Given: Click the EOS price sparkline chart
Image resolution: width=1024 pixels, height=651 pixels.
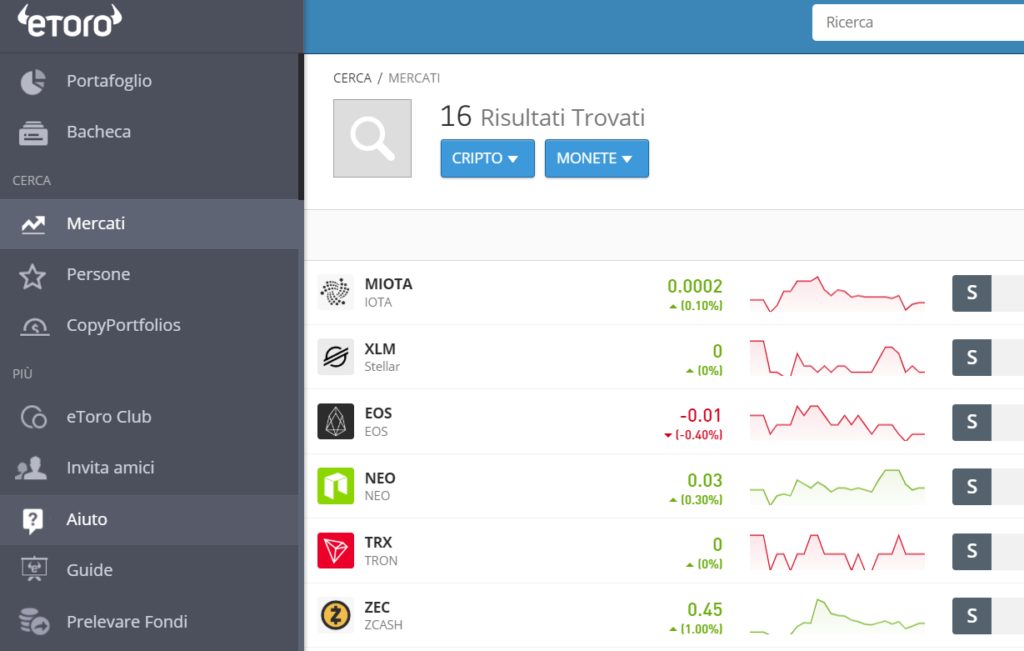Looking at the screenshot, I should click(x=837, y=422).
